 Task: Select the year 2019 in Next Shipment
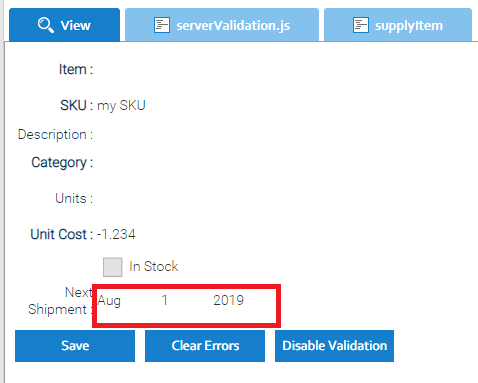click(229, 300)
